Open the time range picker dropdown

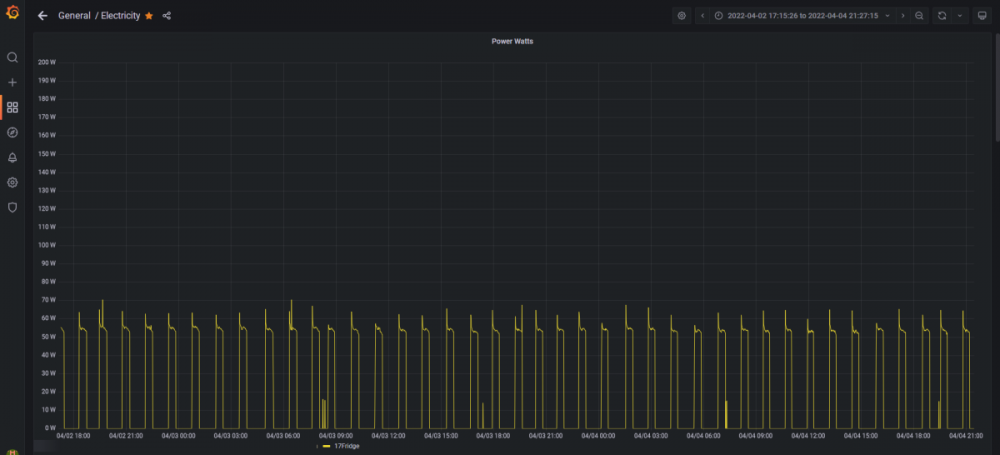[802, 16]
